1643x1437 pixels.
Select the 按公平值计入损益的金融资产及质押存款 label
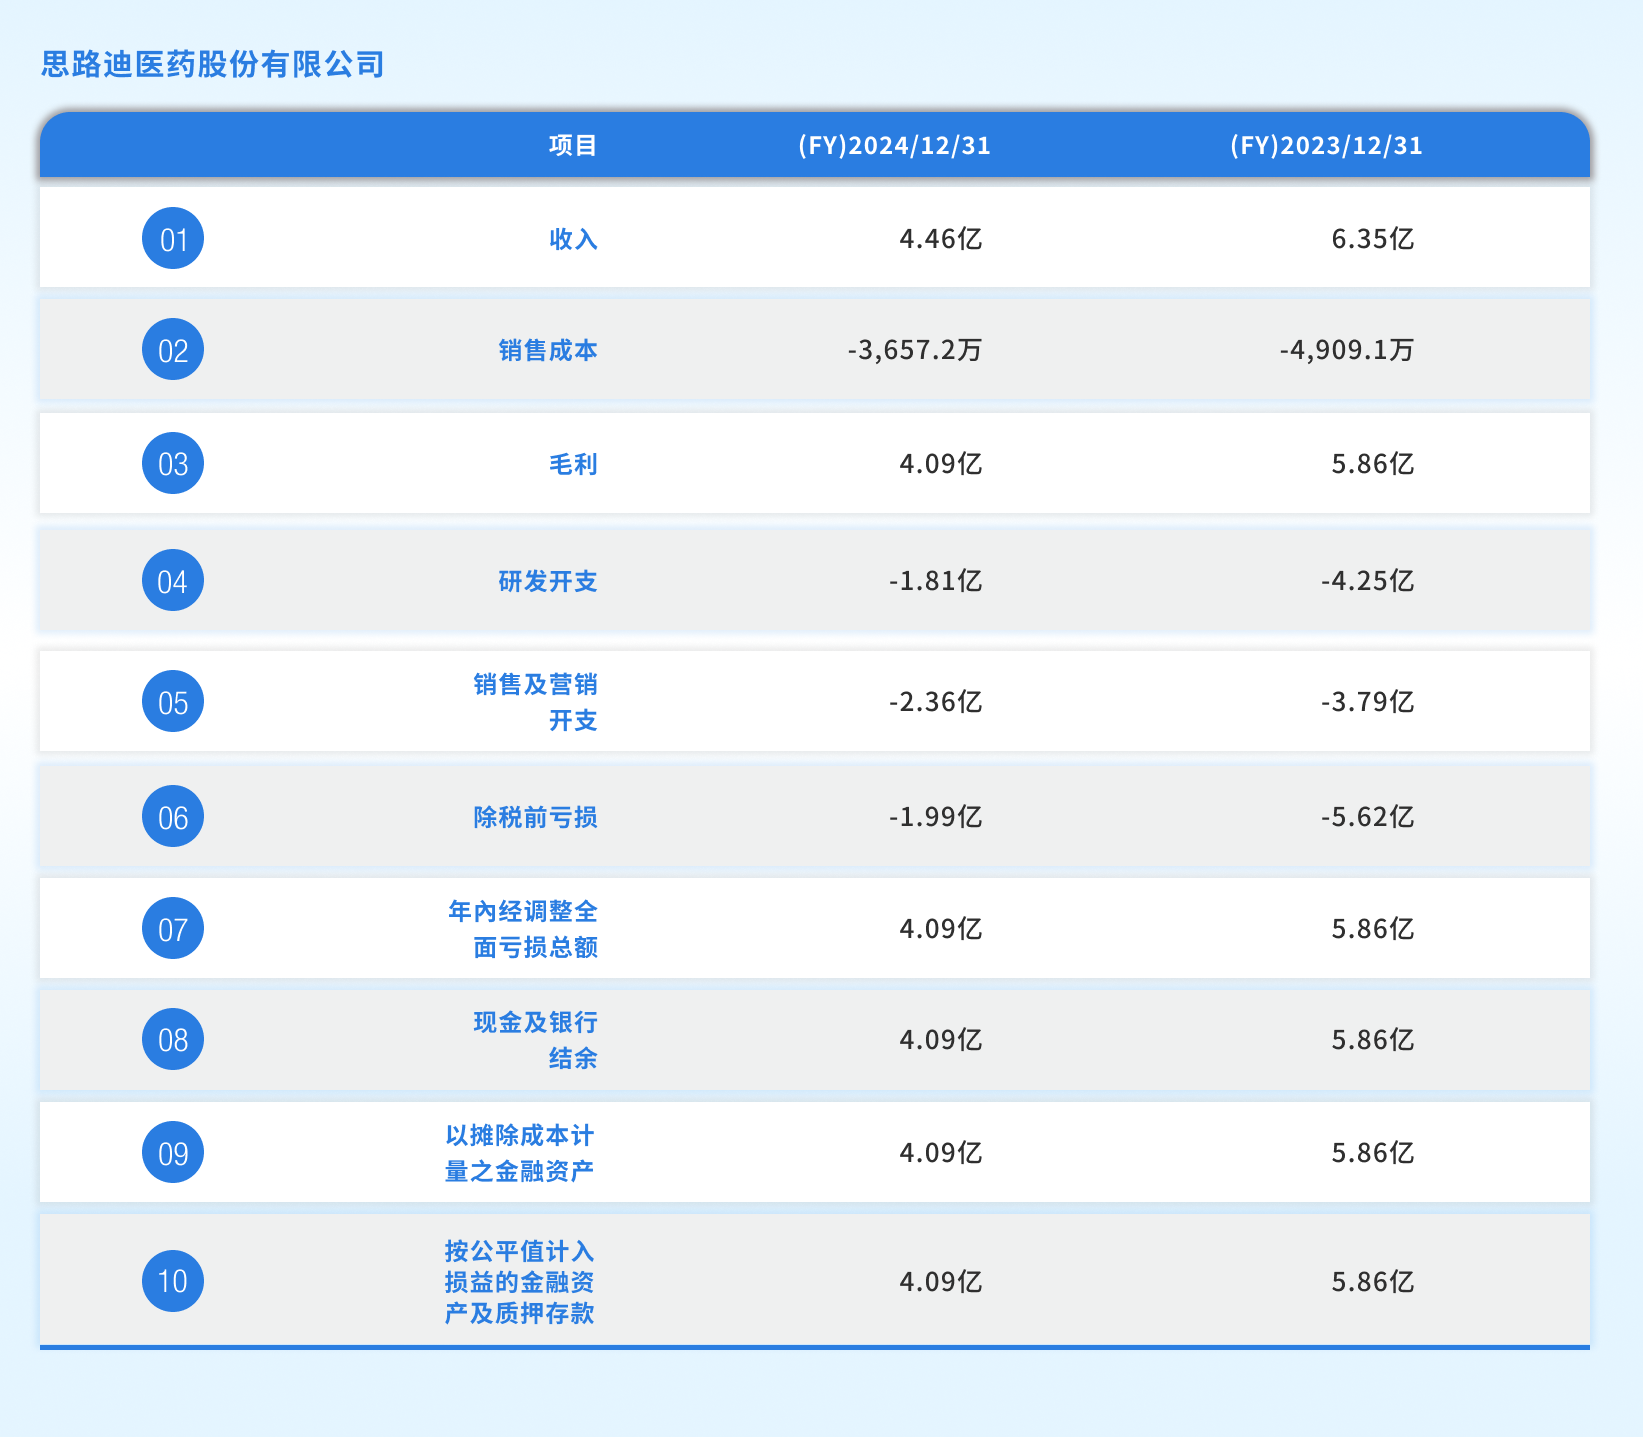pyautogui.click(x=520, y=1281)
